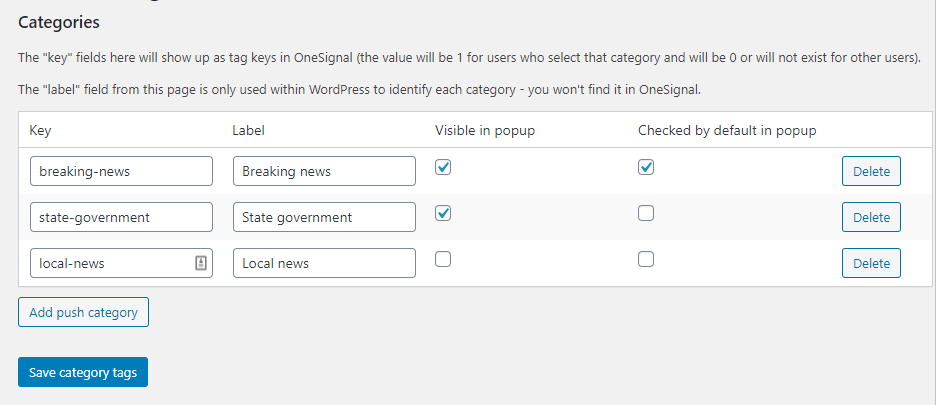Click Add push category button
The height and width of the screenshot is (405, 936).
click(x=84, y=312)
